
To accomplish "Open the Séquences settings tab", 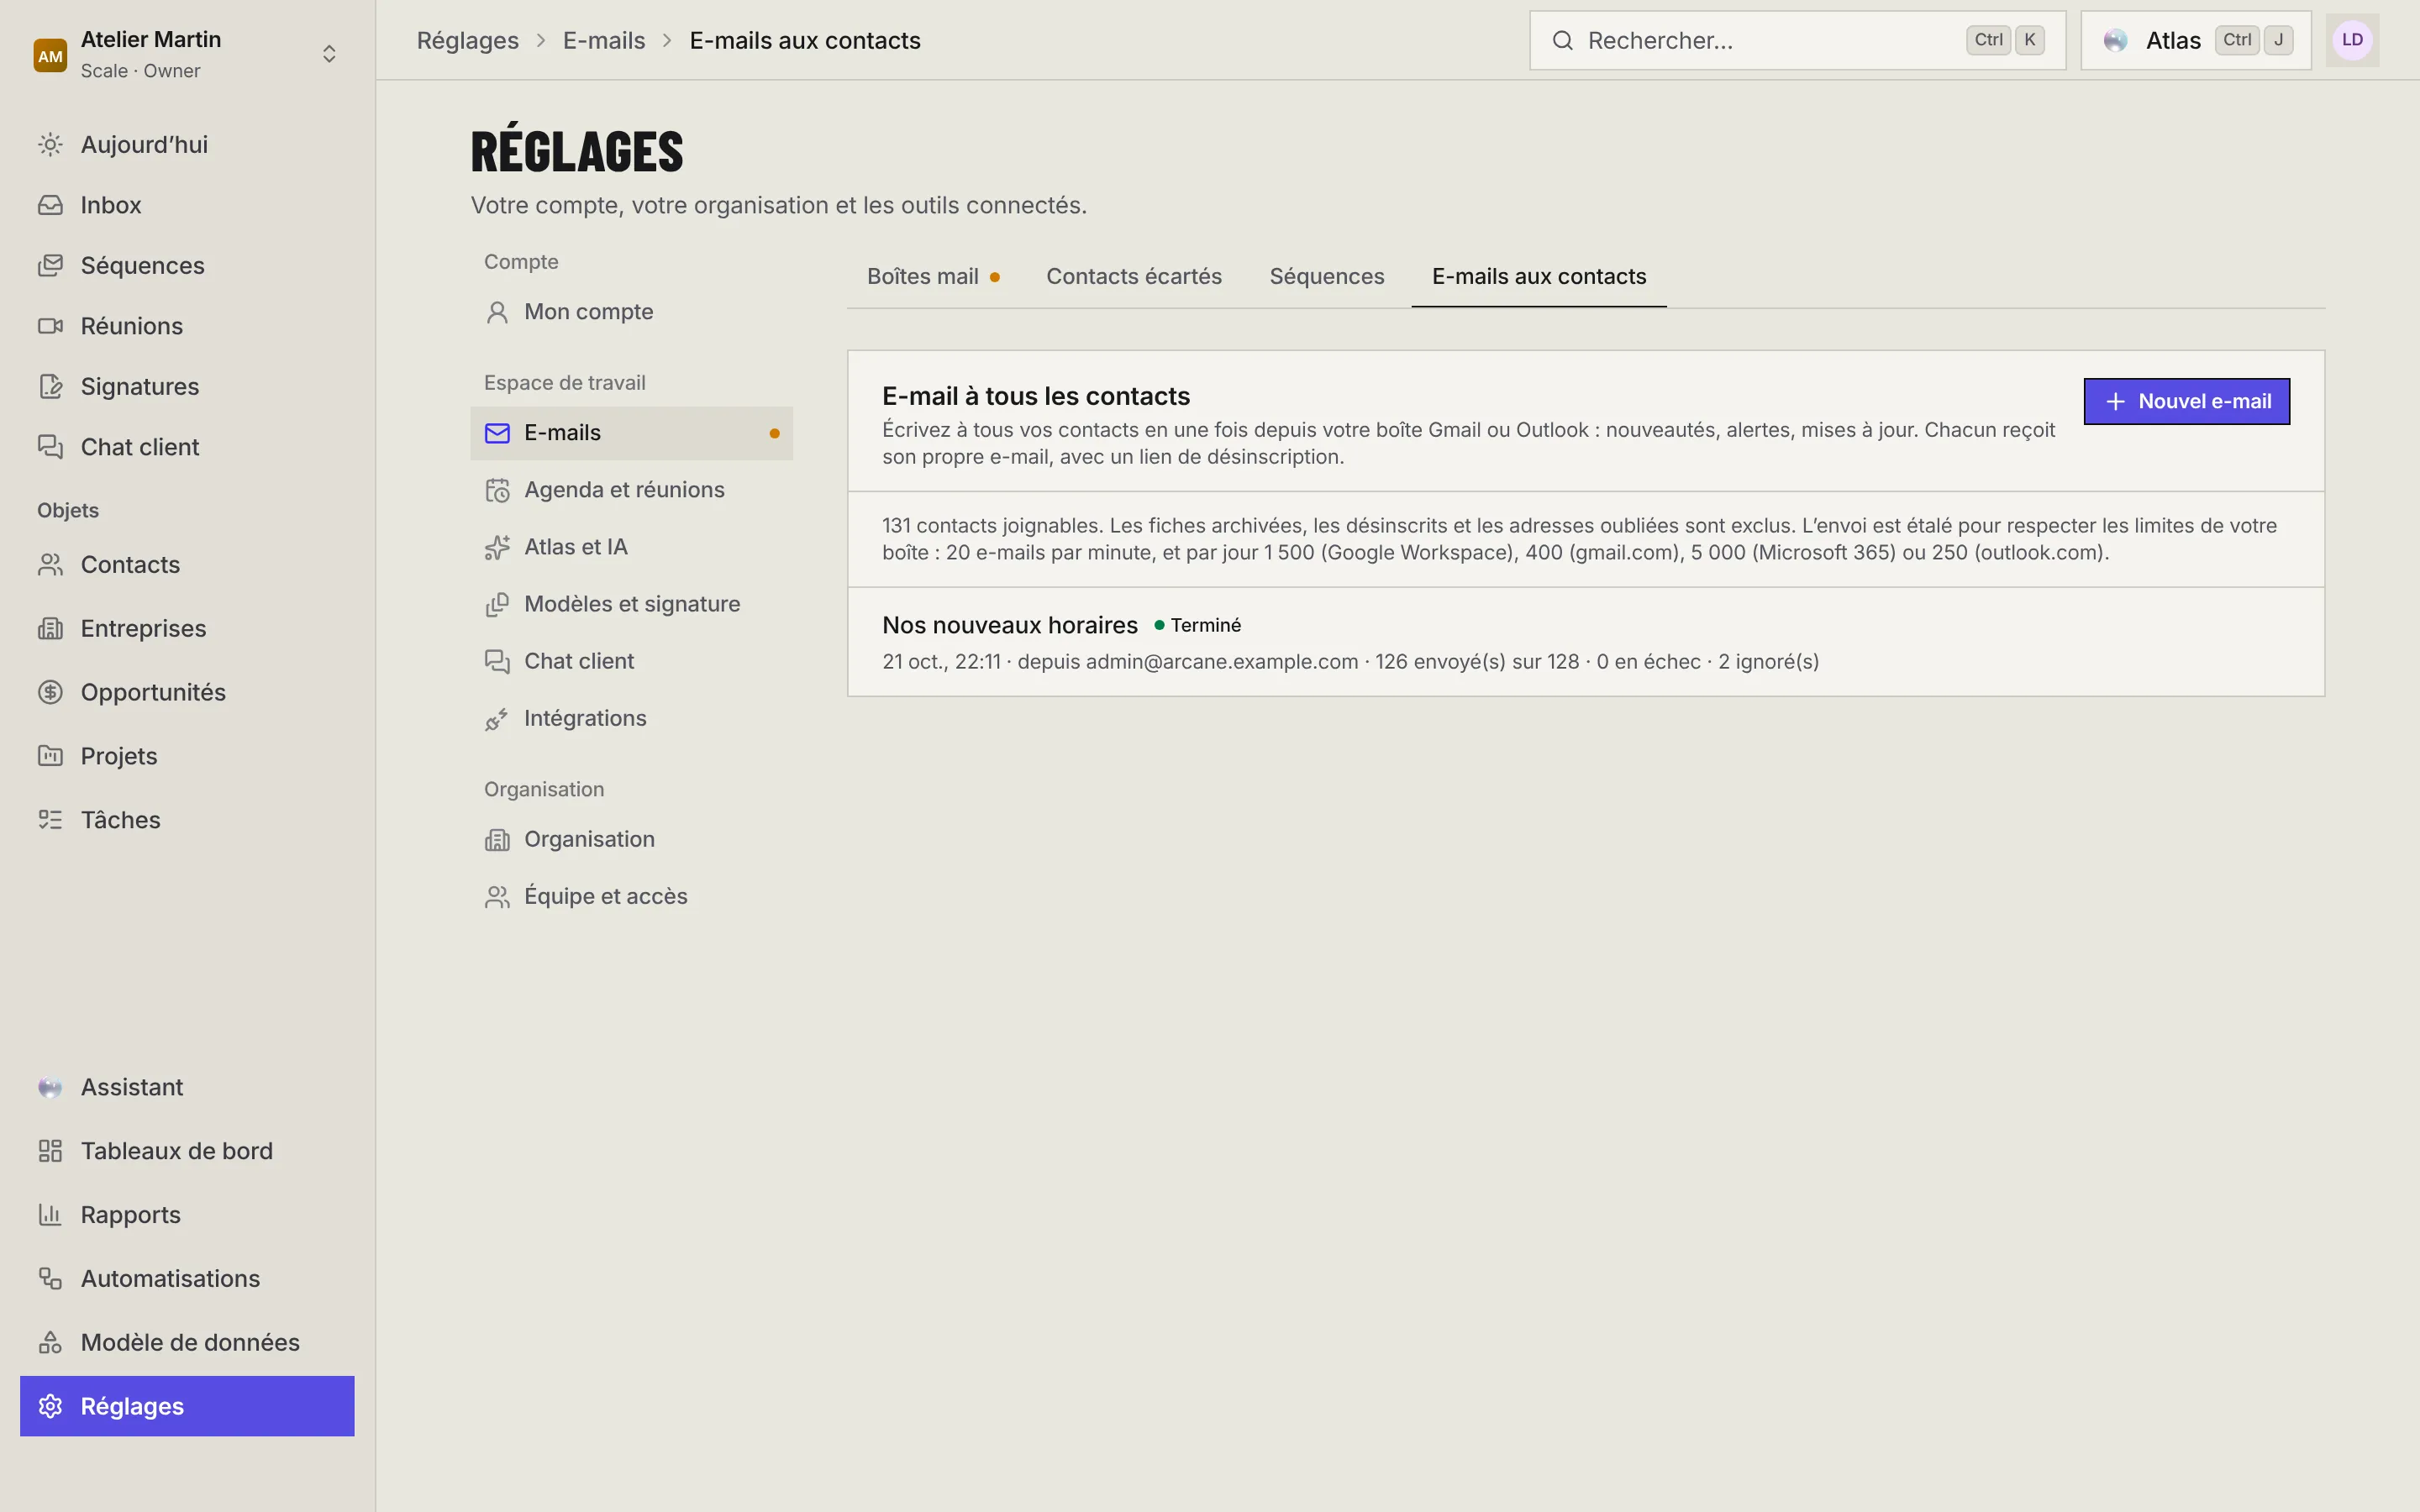I will [1326, 277].
